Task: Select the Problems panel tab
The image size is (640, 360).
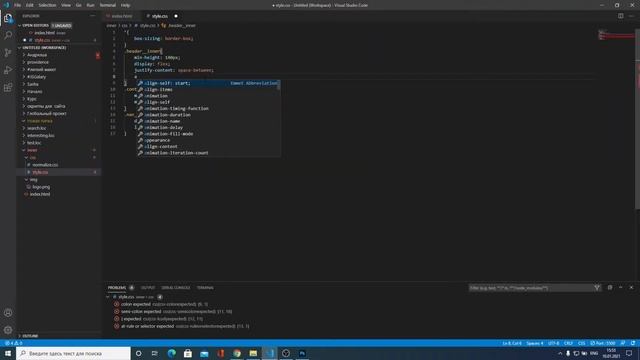Action: point(117,288)
